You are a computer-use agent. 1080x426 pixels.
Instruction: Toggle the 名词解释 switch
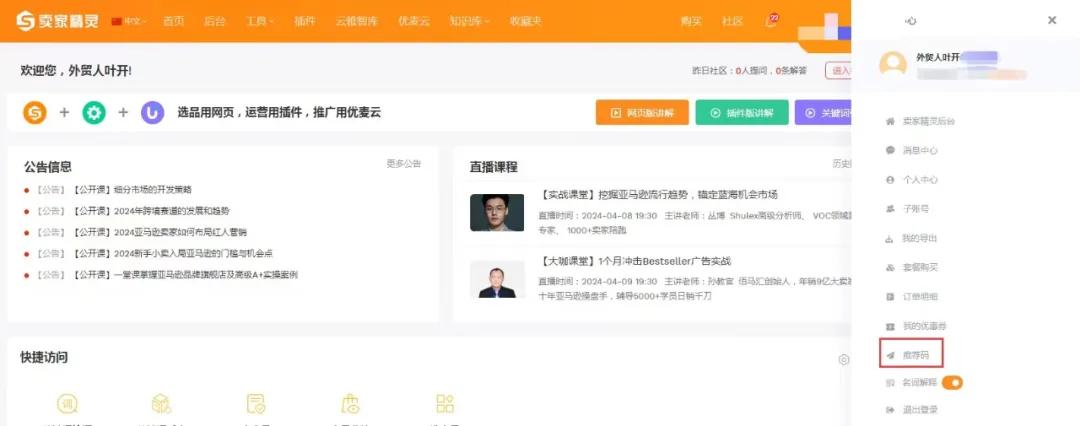[x=952, y=383]
